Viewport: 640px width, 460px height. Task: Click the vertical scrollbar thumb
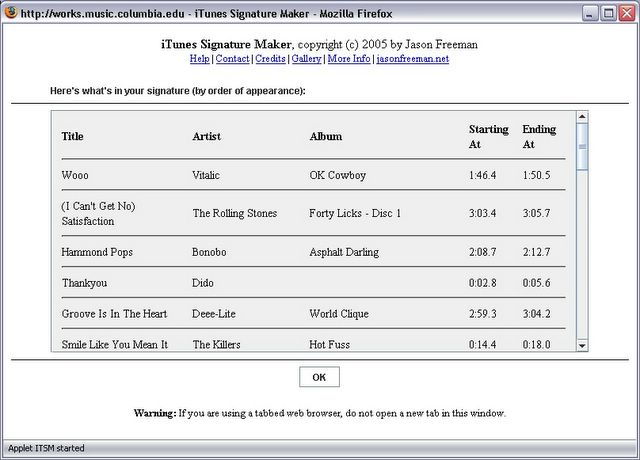pos(582,146)
